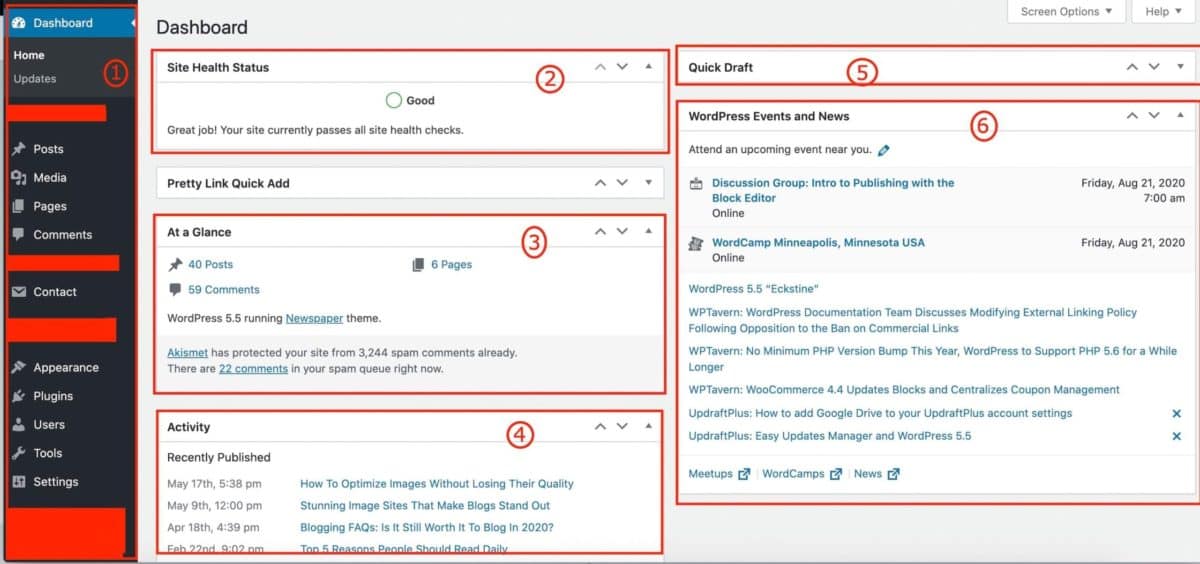Open the Settings menu item
1200x564 pixels.
click(x=55, y=482)
